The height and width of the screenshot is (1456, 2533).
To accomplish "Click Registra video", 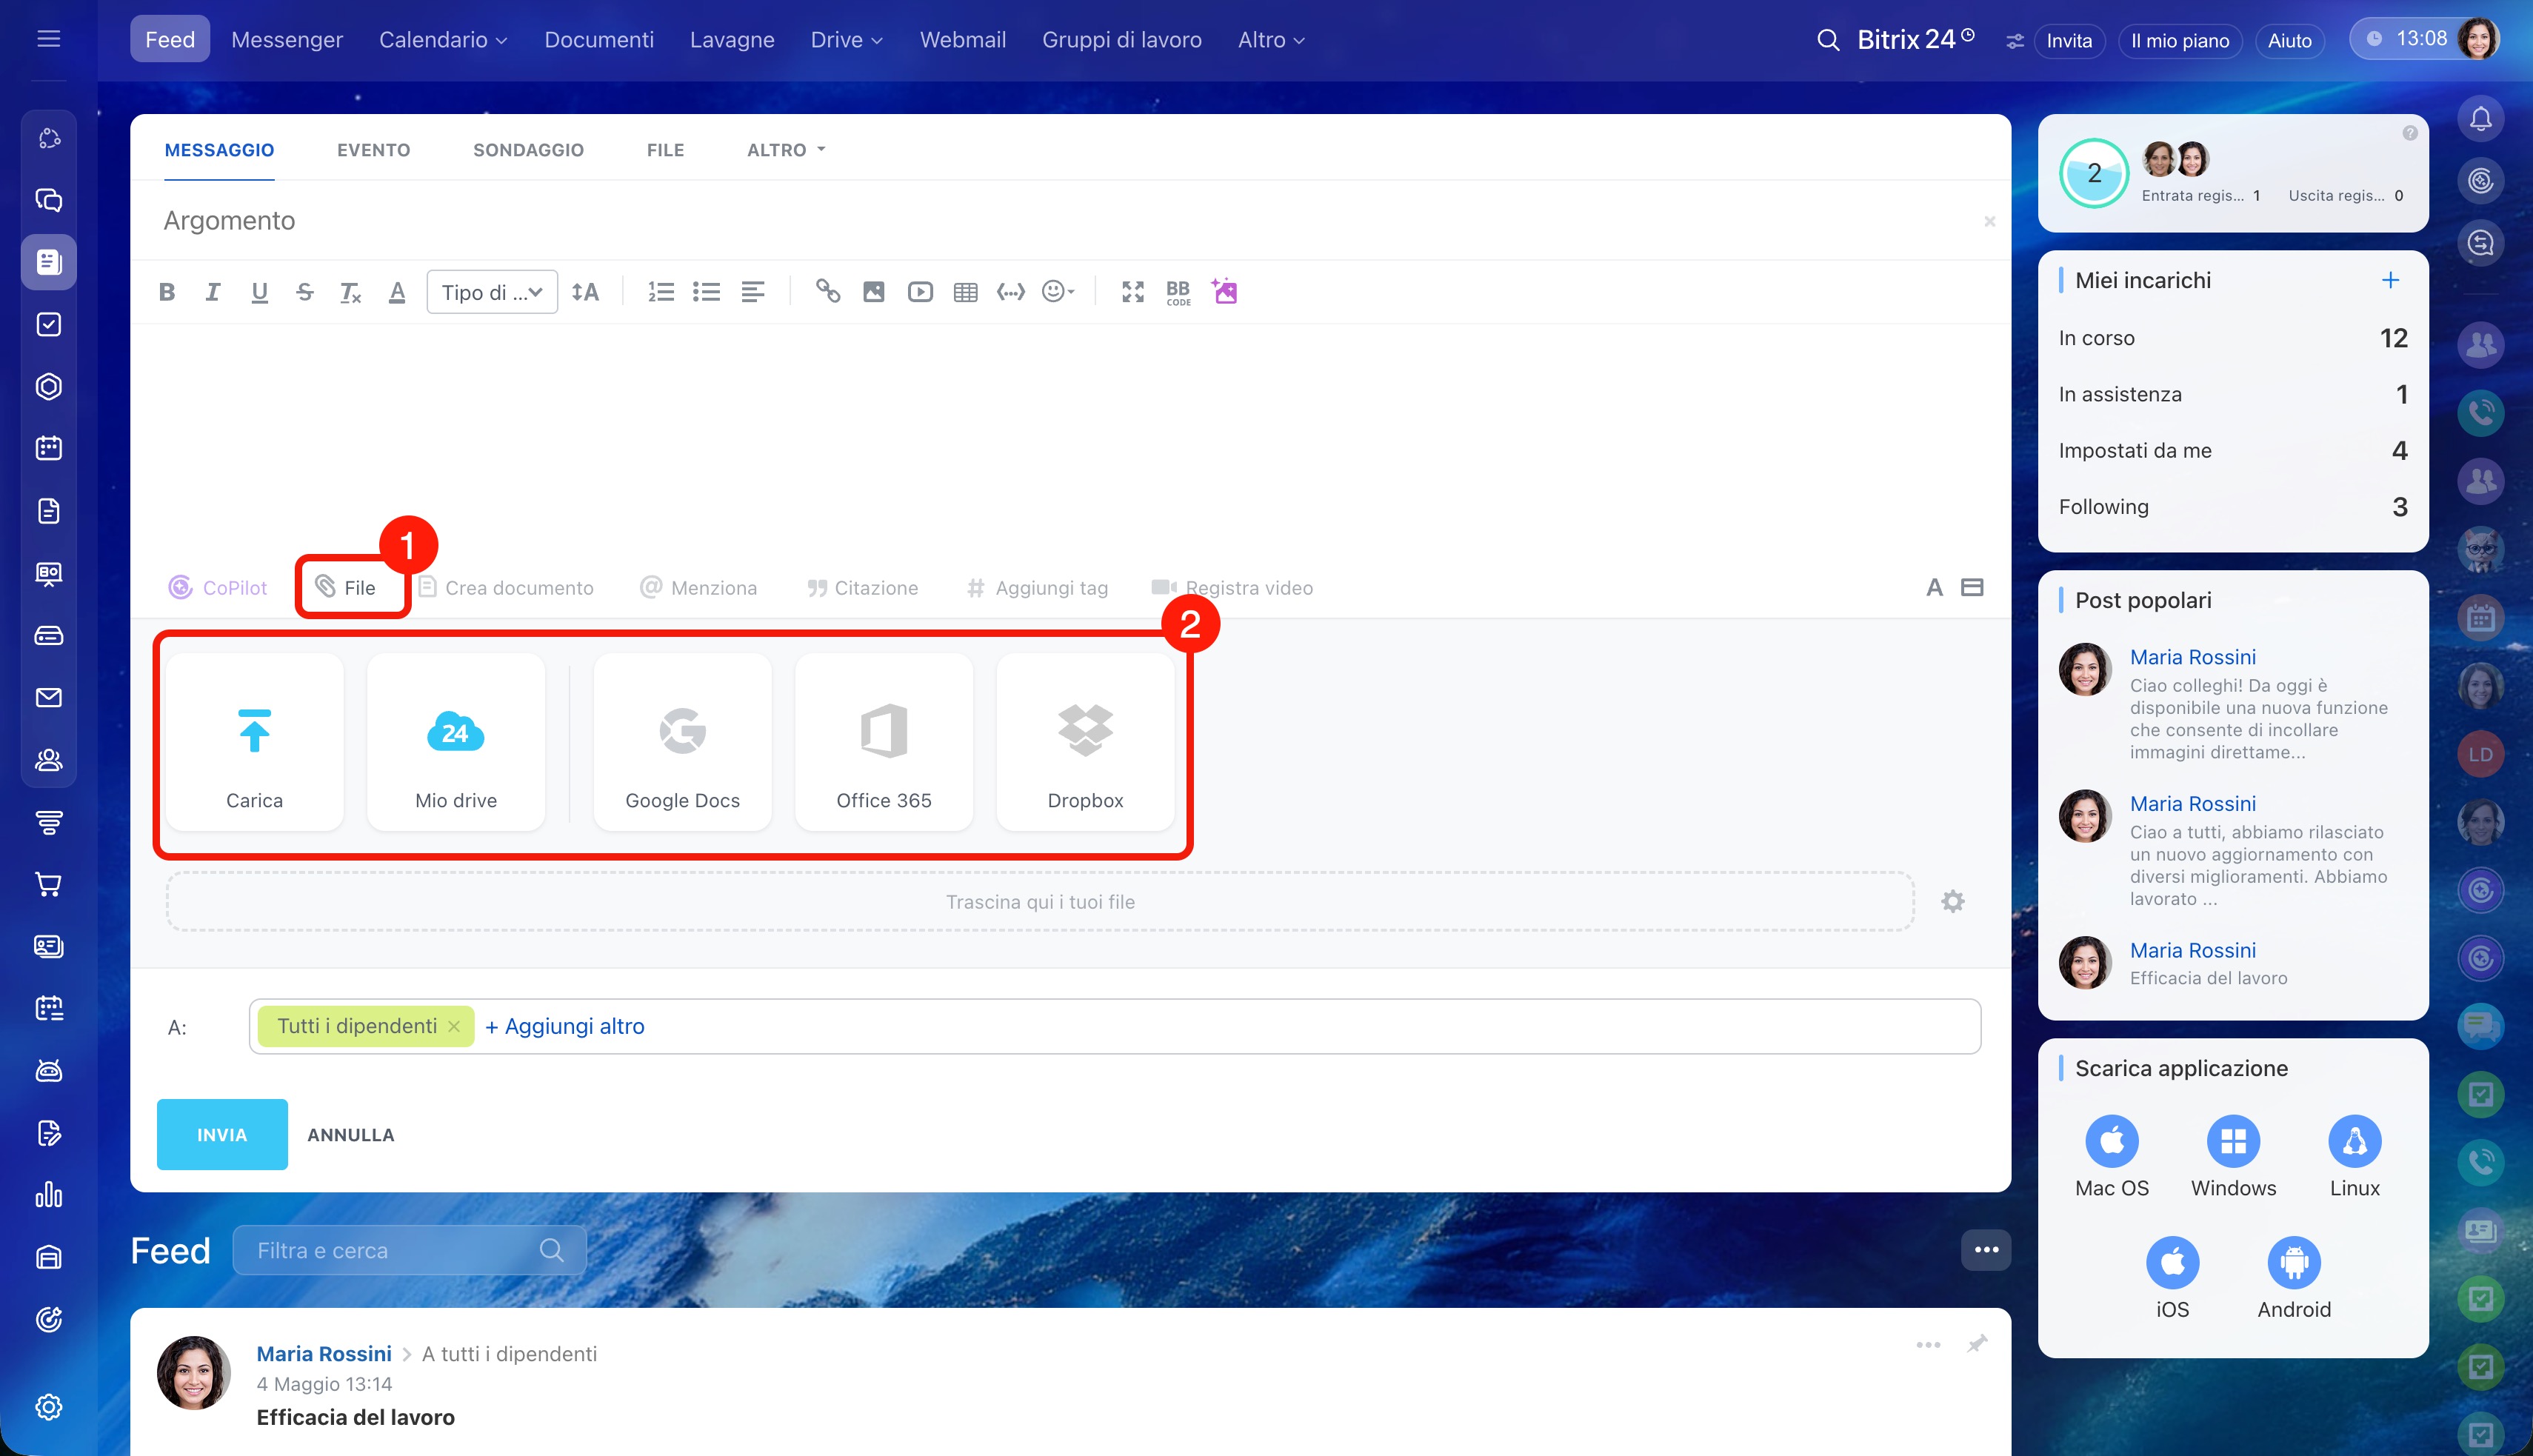I will tap(1232, 588).
